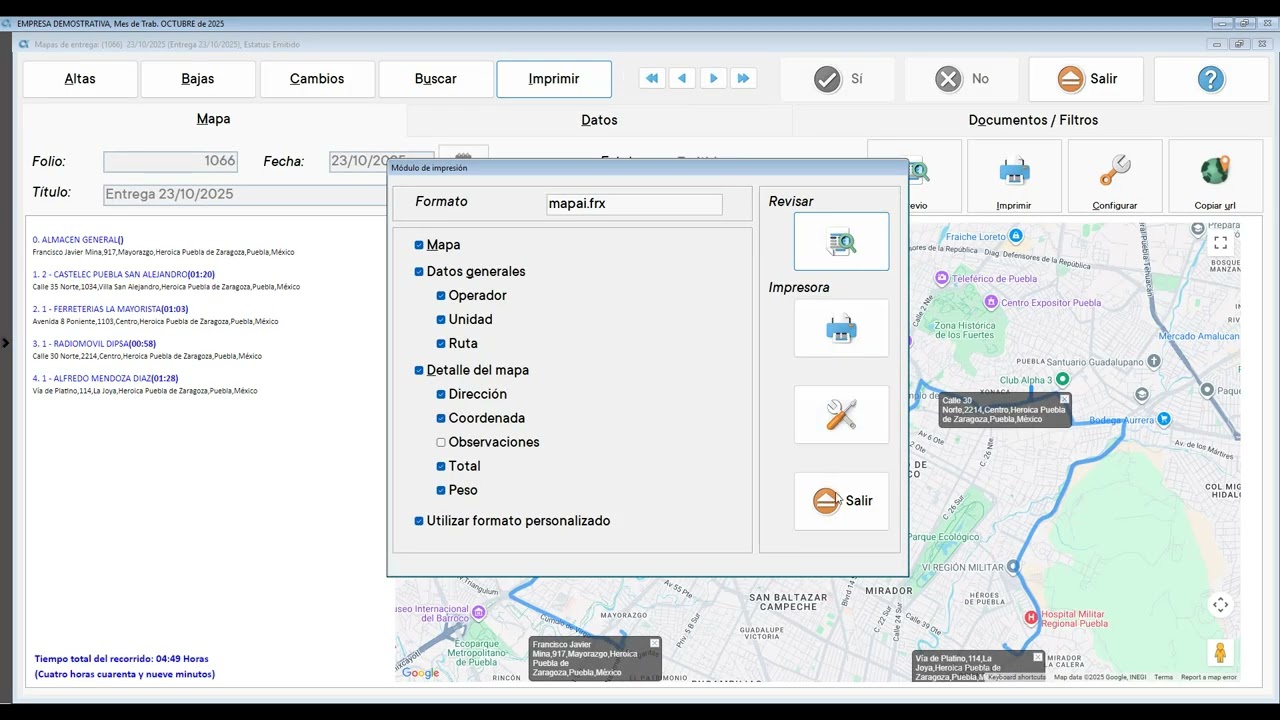Image resolution: width=1280 pixels, height=720 pixels.
Task: Open the Documentos / Filtros tab
Action: pyautogui.click(x=1033, y=120)
